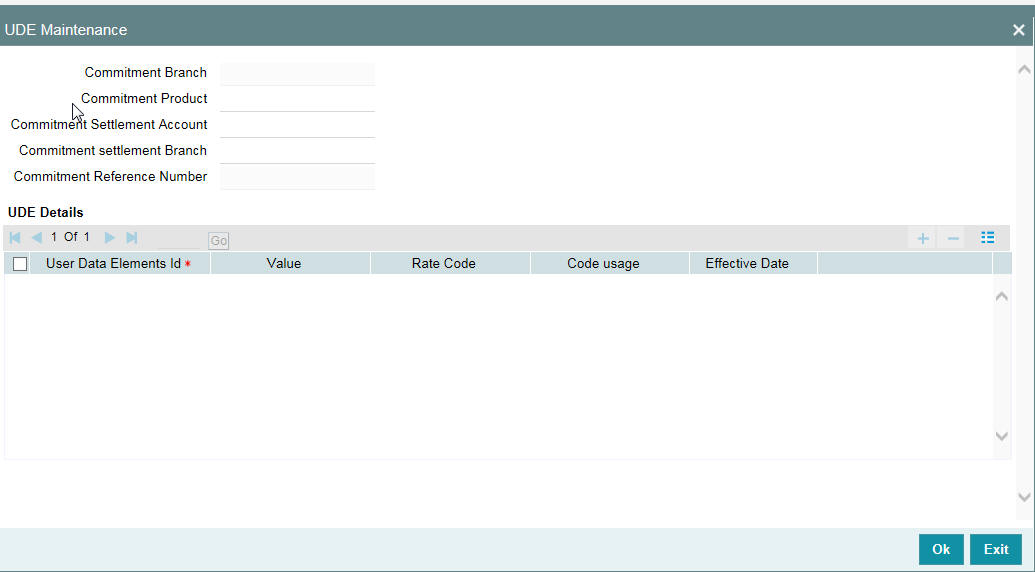Remove selected UDE row with minus icon
The image size is (1035, 572).
point(953,238)
